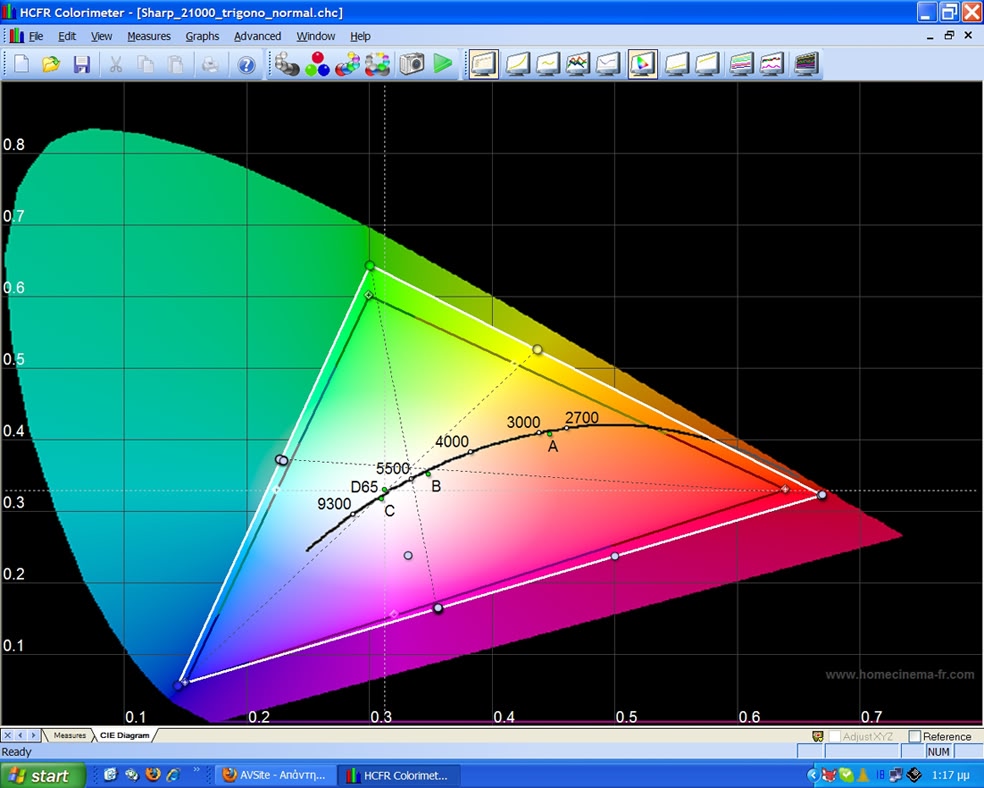
Task: Click the Open file folder icon
Action: click(51, 65)
